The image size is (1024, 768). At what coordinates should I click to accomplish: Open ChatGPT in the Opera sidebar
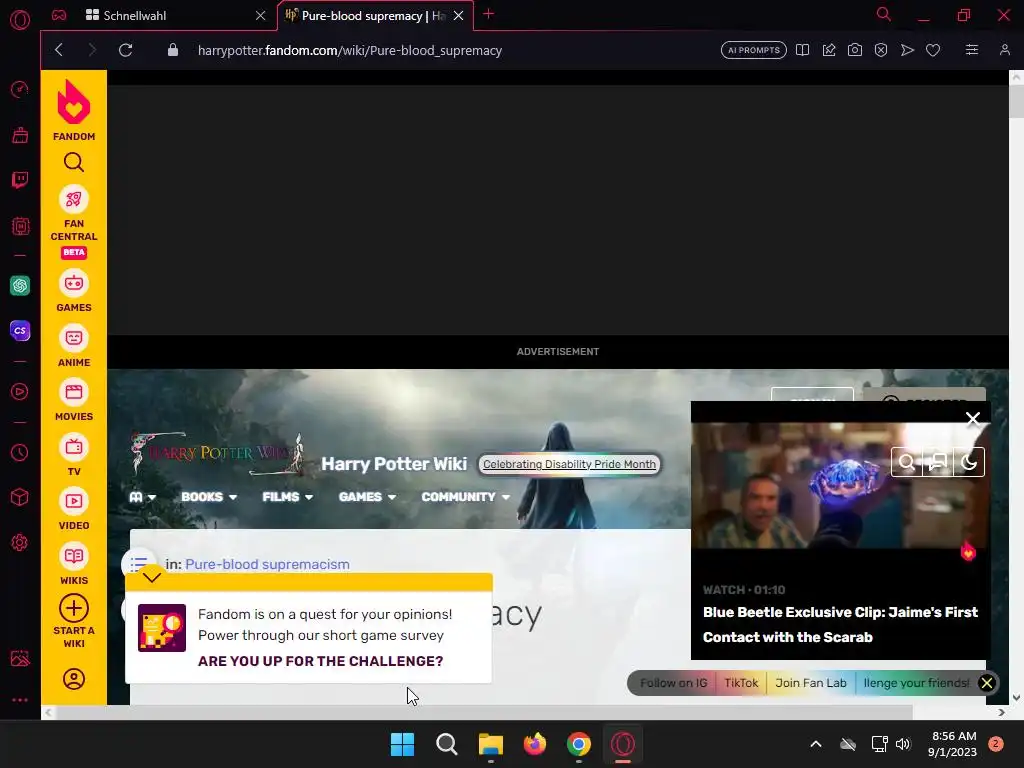click(20, 285)
